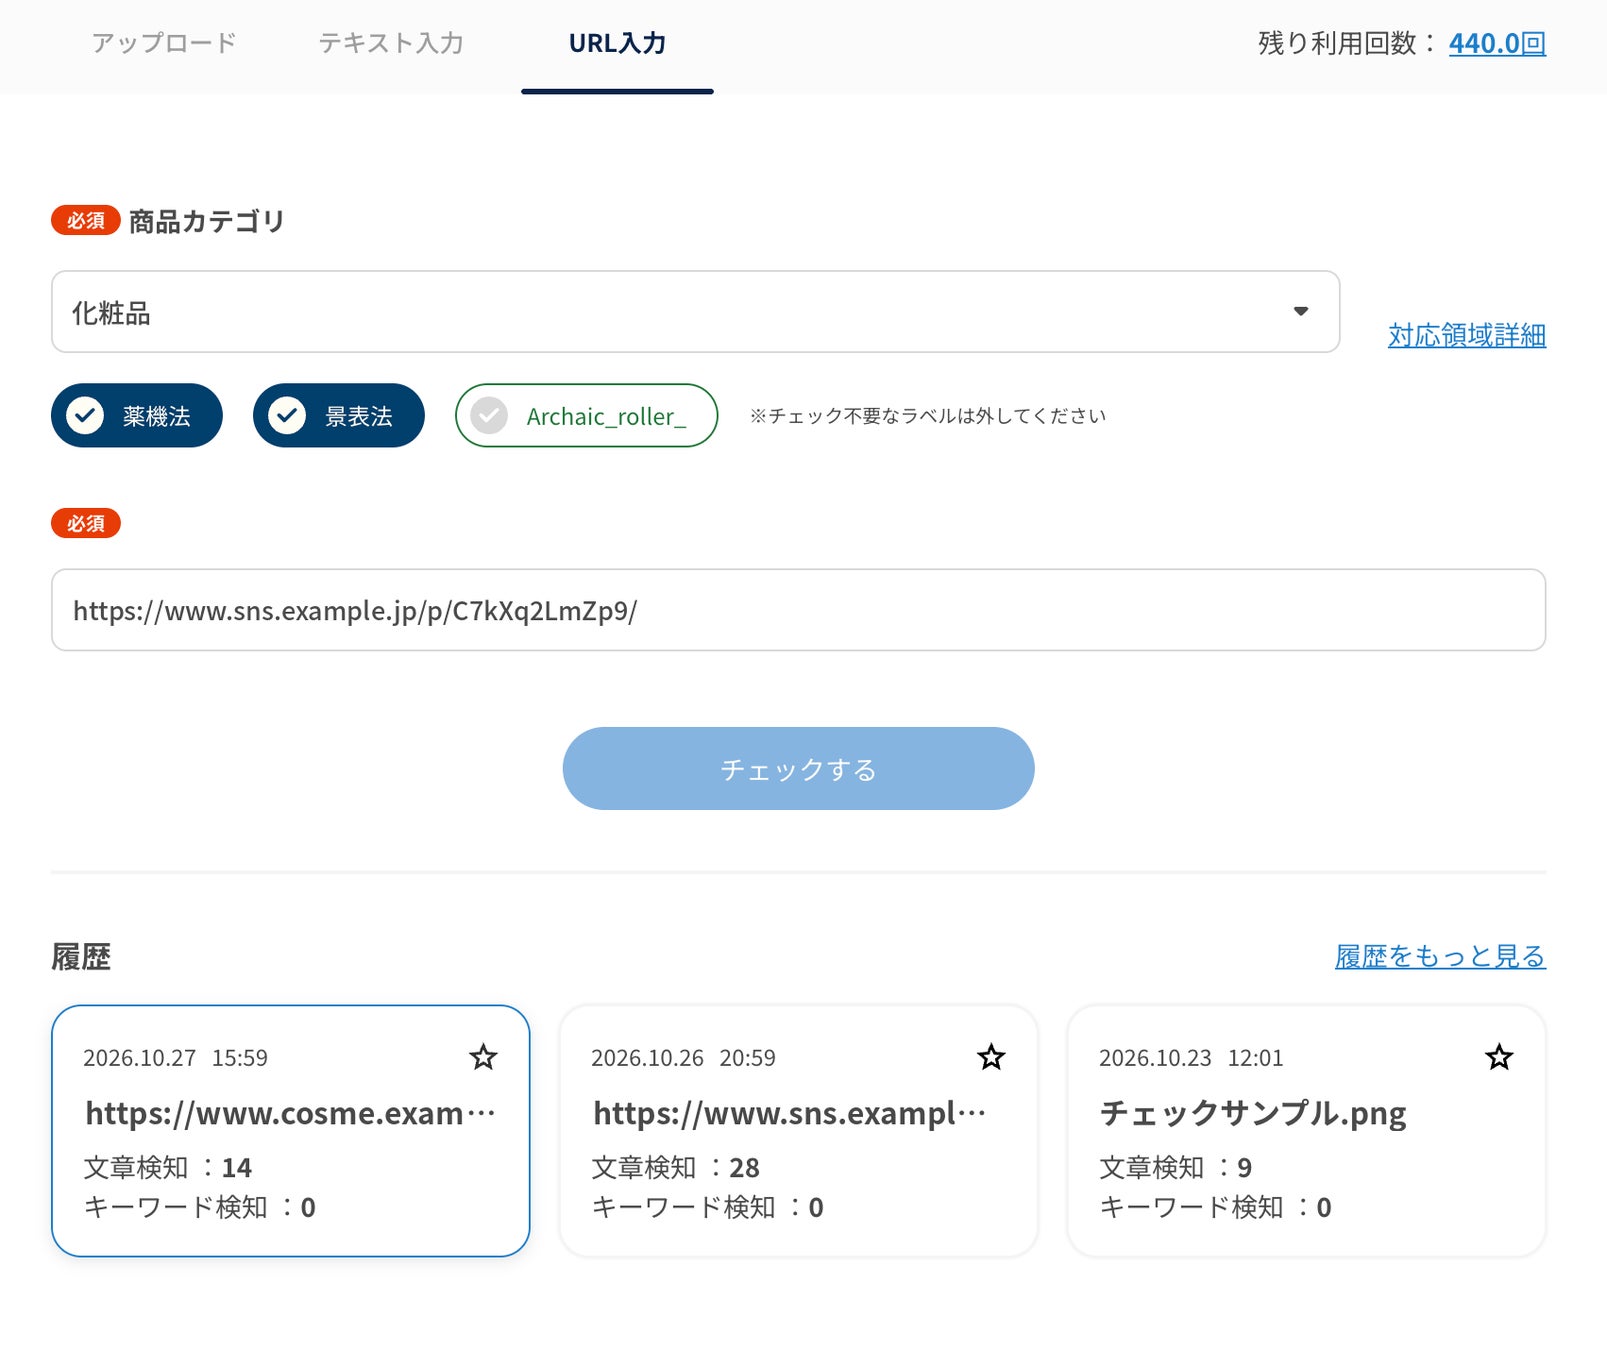This screenshot has height=1350, width=1607.
Task: Click the 文章検知 :28 count
Action: point(675,1167)
